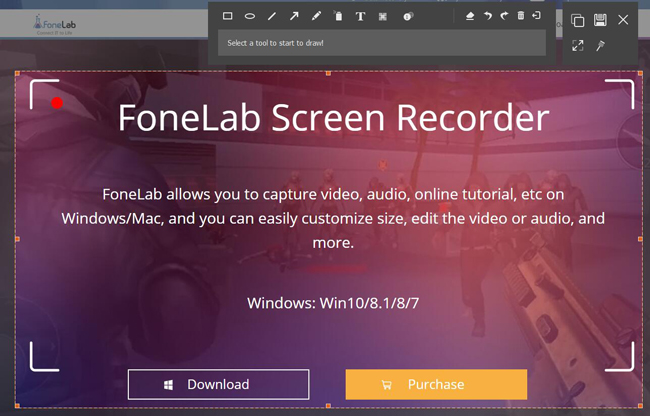Image resolution: width=650 pixels, height=416 pixels.
Task: Close the snapshot toolbar
Action: 623,20
